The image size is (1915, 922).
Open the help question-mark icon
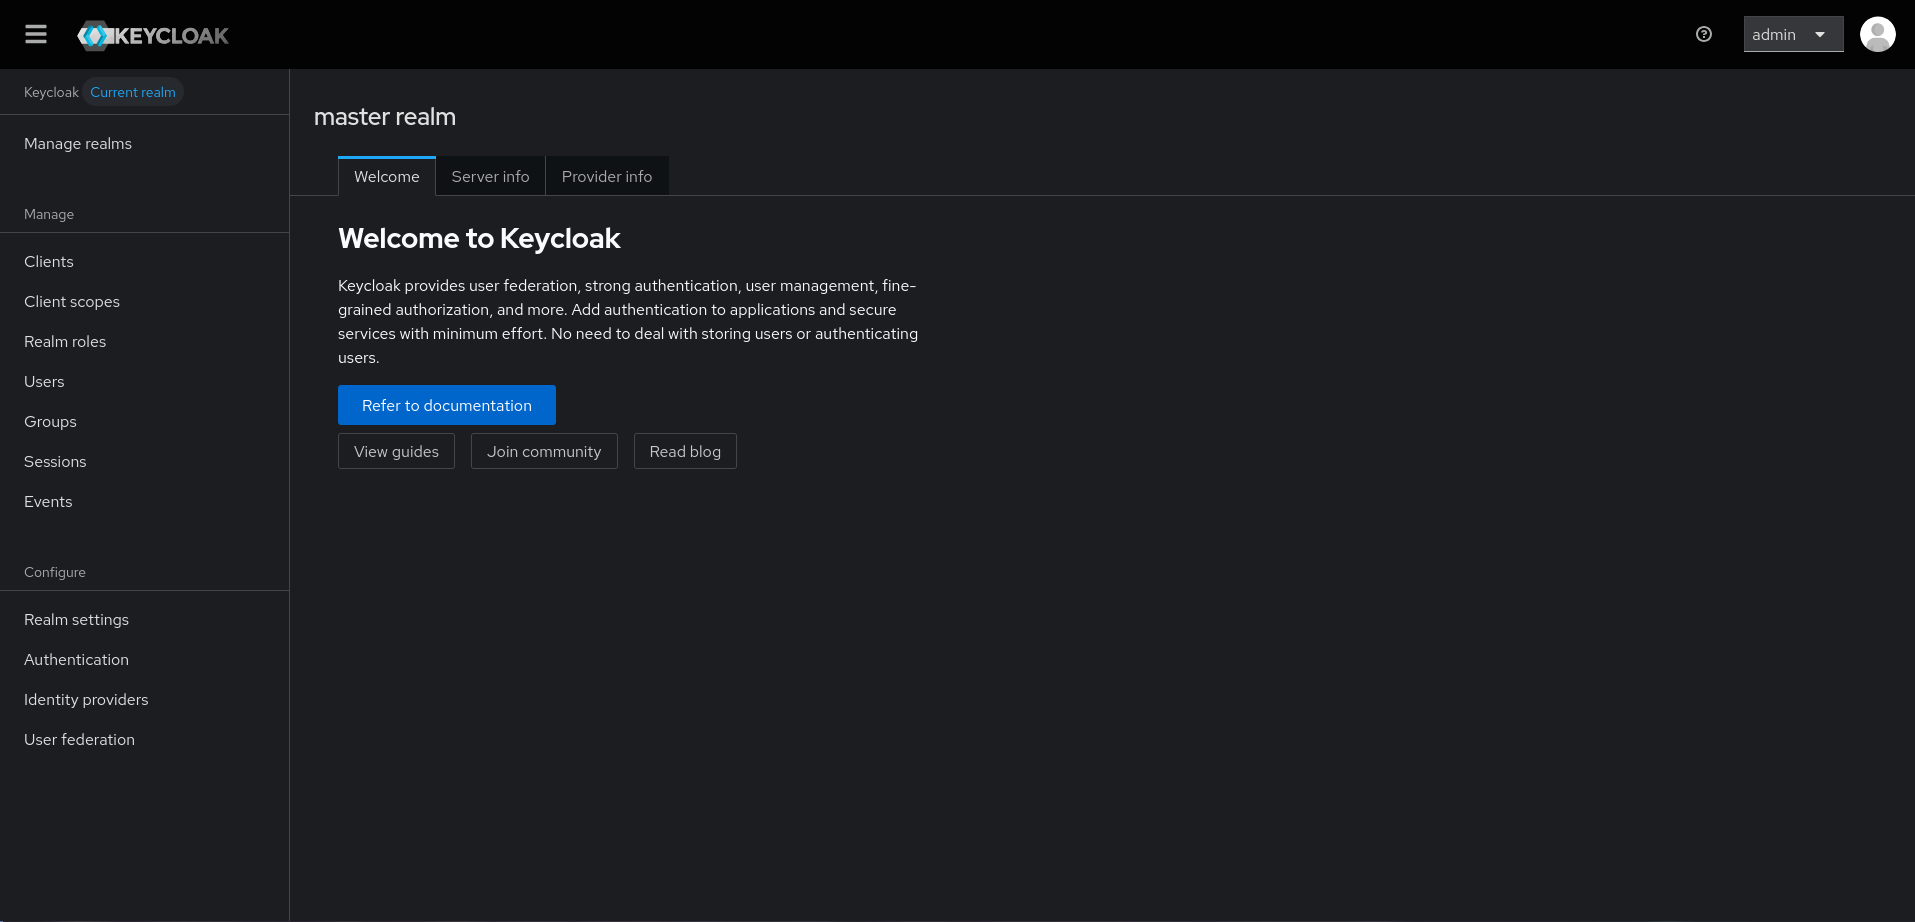(1704, 35)
